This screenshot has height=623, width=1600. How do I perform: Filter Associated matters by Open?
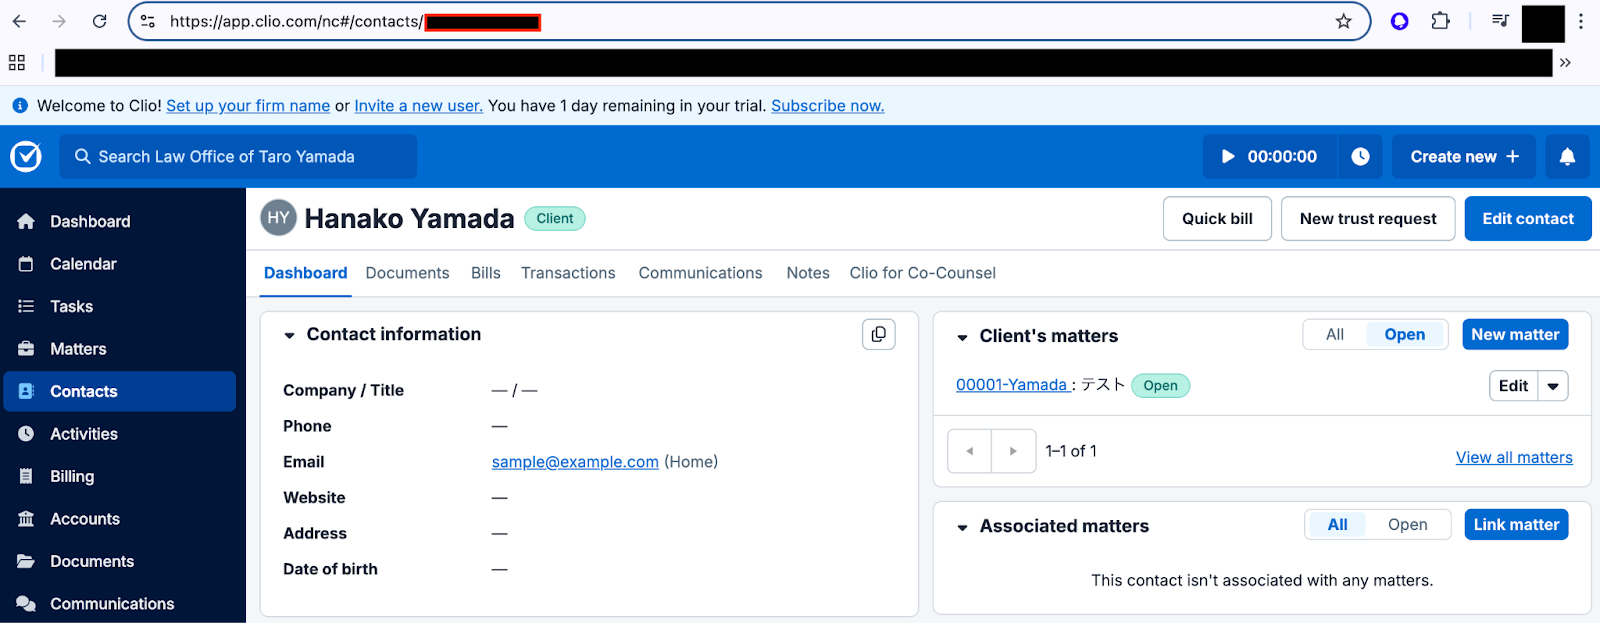(x=1407, y=525)
